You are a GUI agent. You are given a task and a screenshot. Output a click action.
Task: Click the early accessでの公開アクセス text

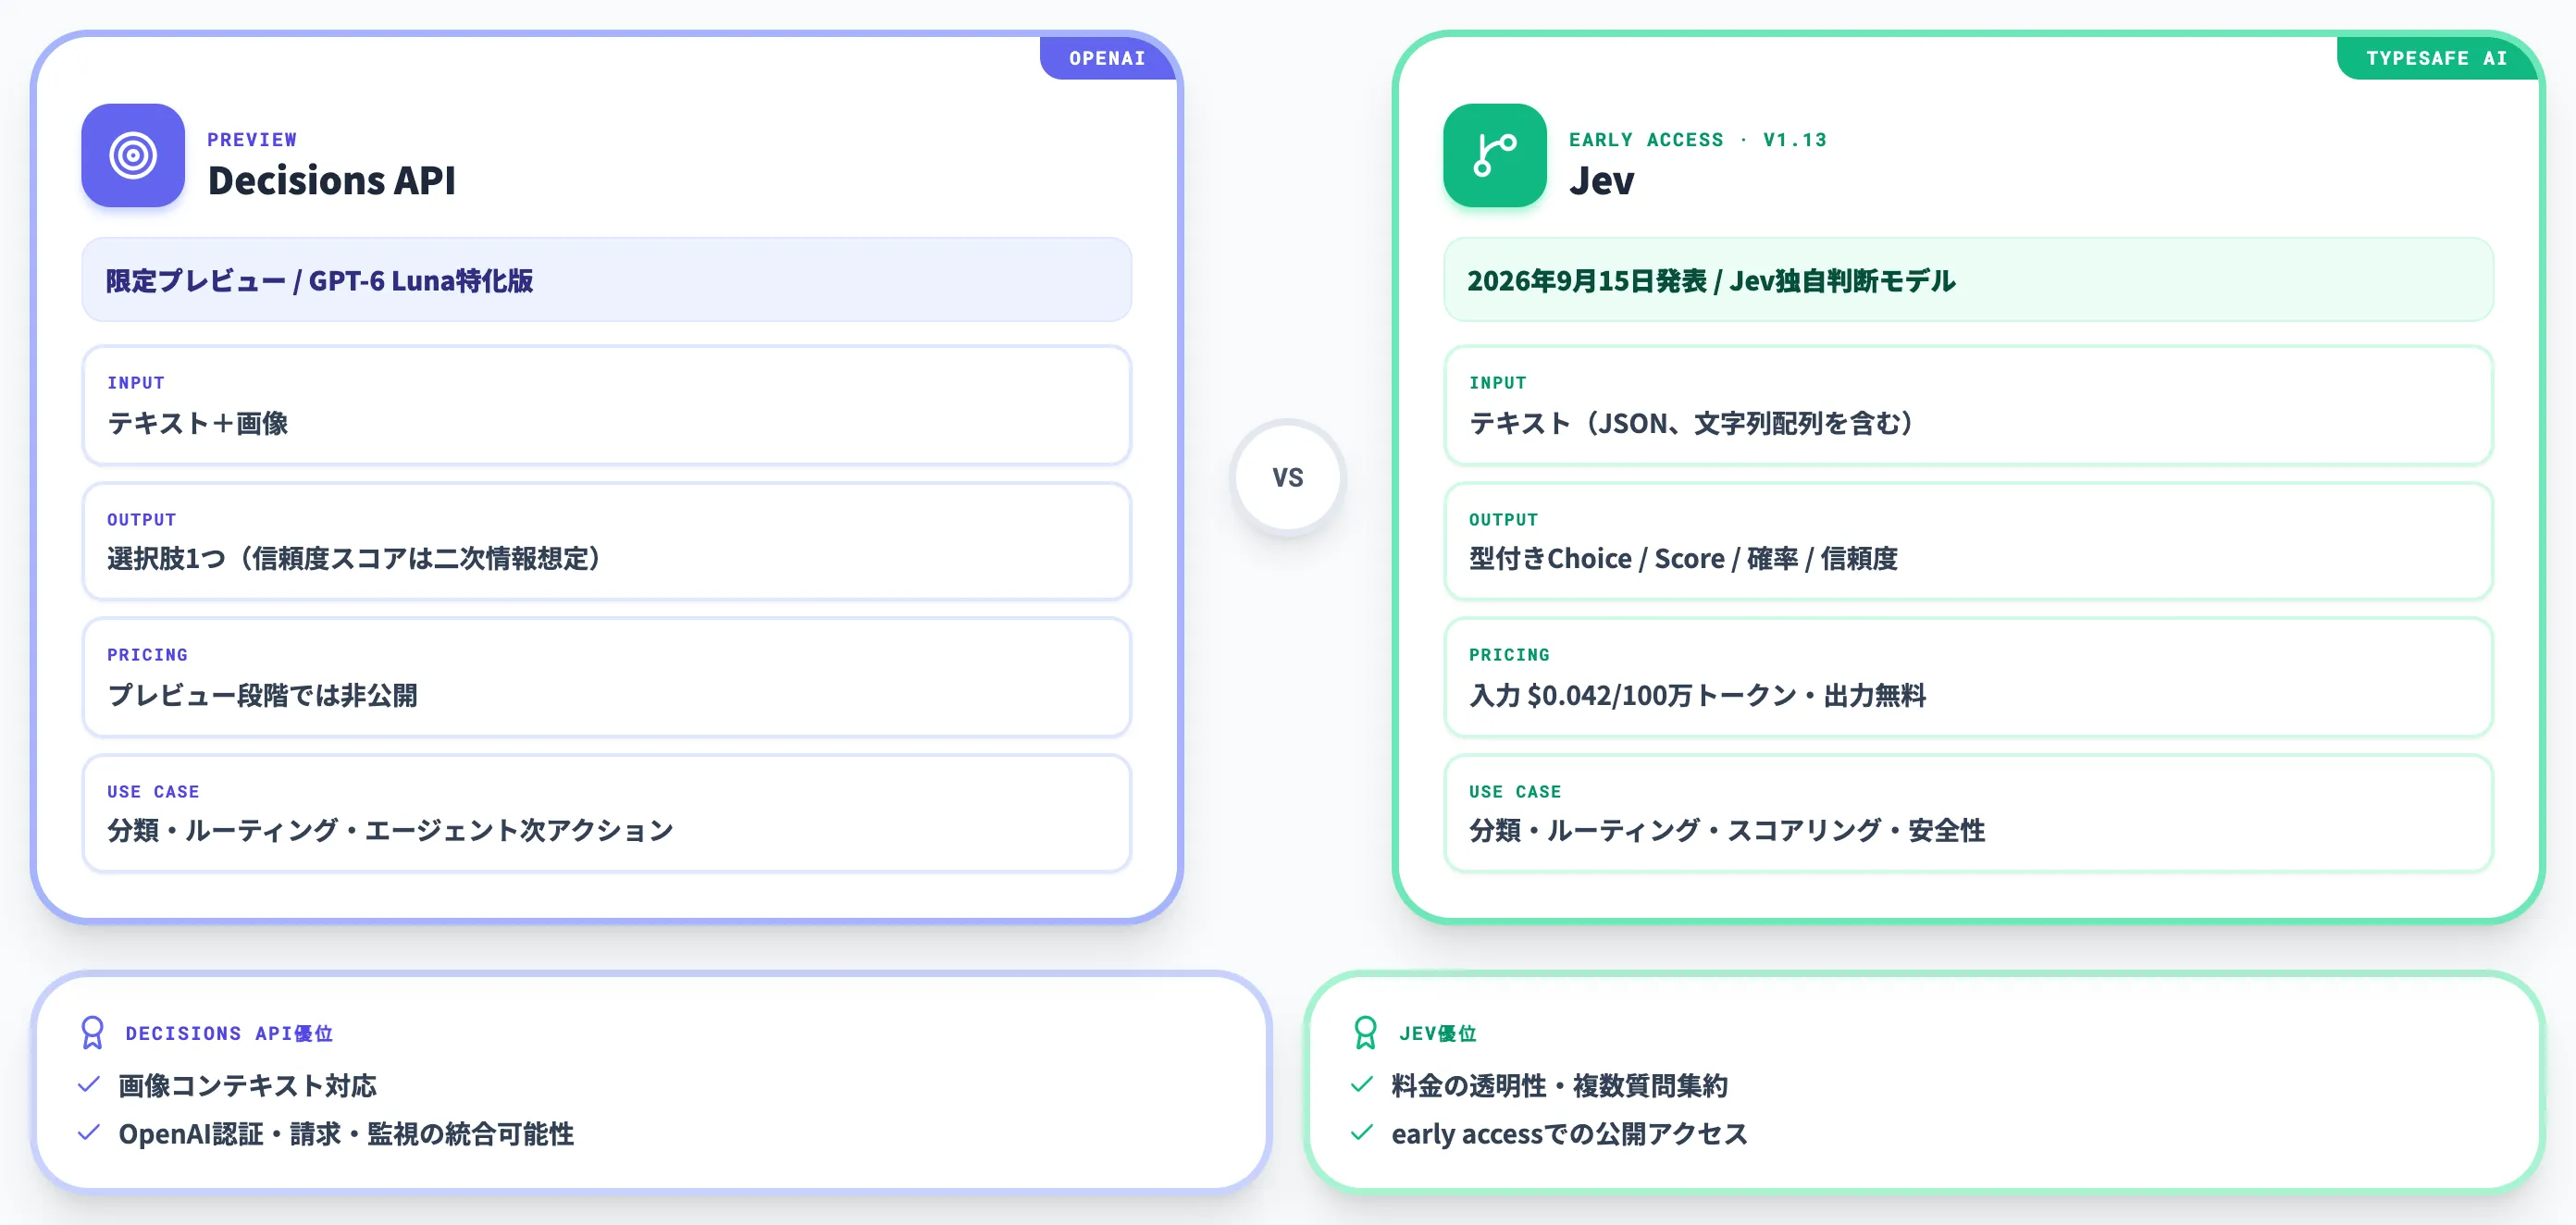[1569, 1133]
